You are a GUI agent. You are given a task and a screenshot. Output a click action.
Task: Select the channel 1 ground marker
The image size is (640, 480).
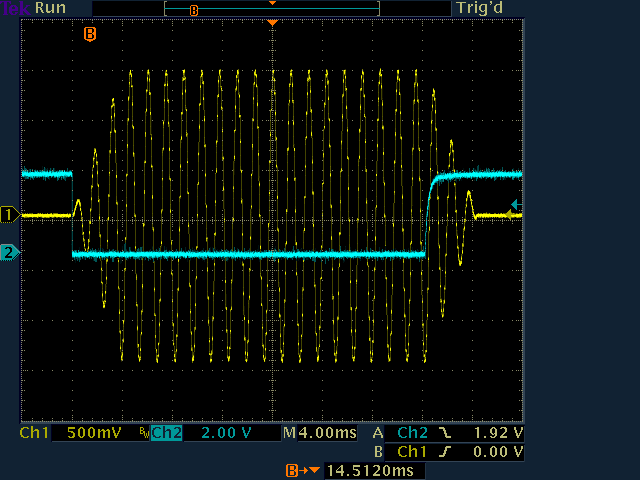tap(10, 215)
